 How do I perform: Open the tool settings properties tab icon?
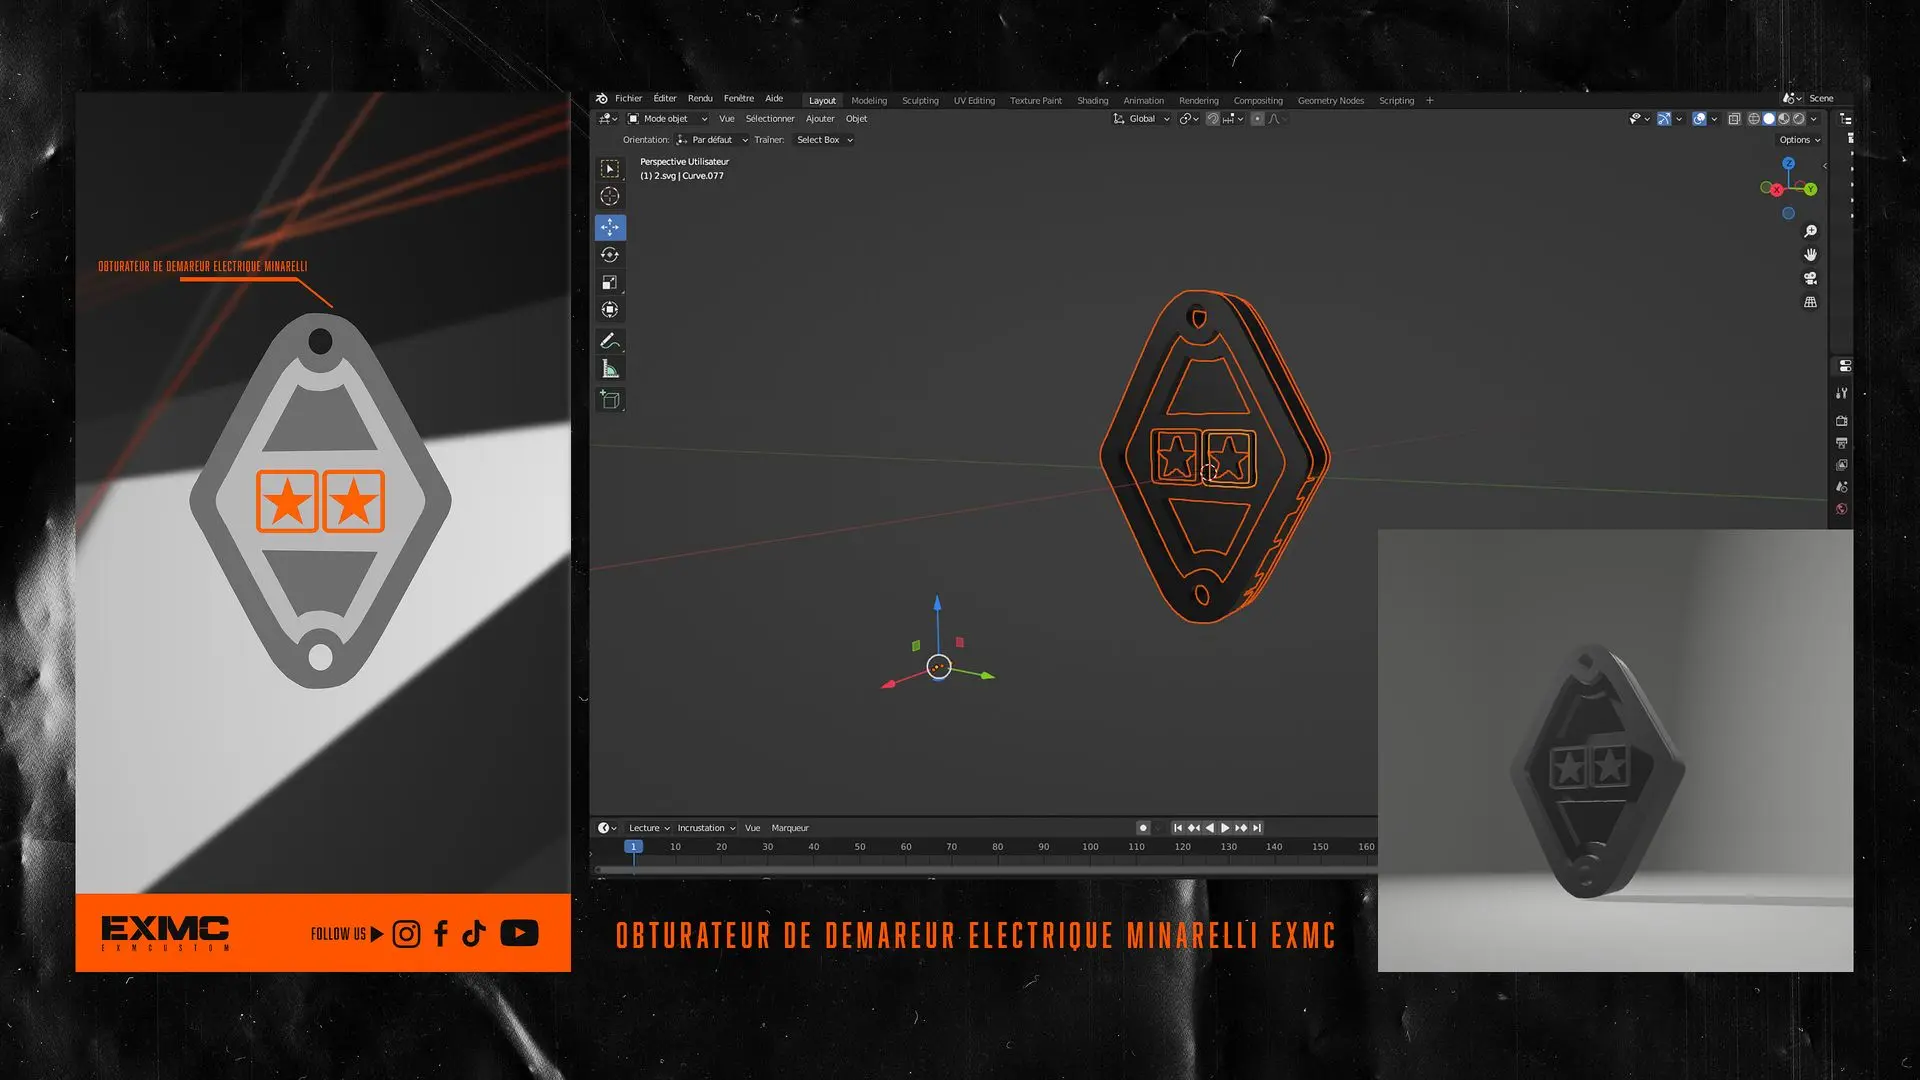1842,394
